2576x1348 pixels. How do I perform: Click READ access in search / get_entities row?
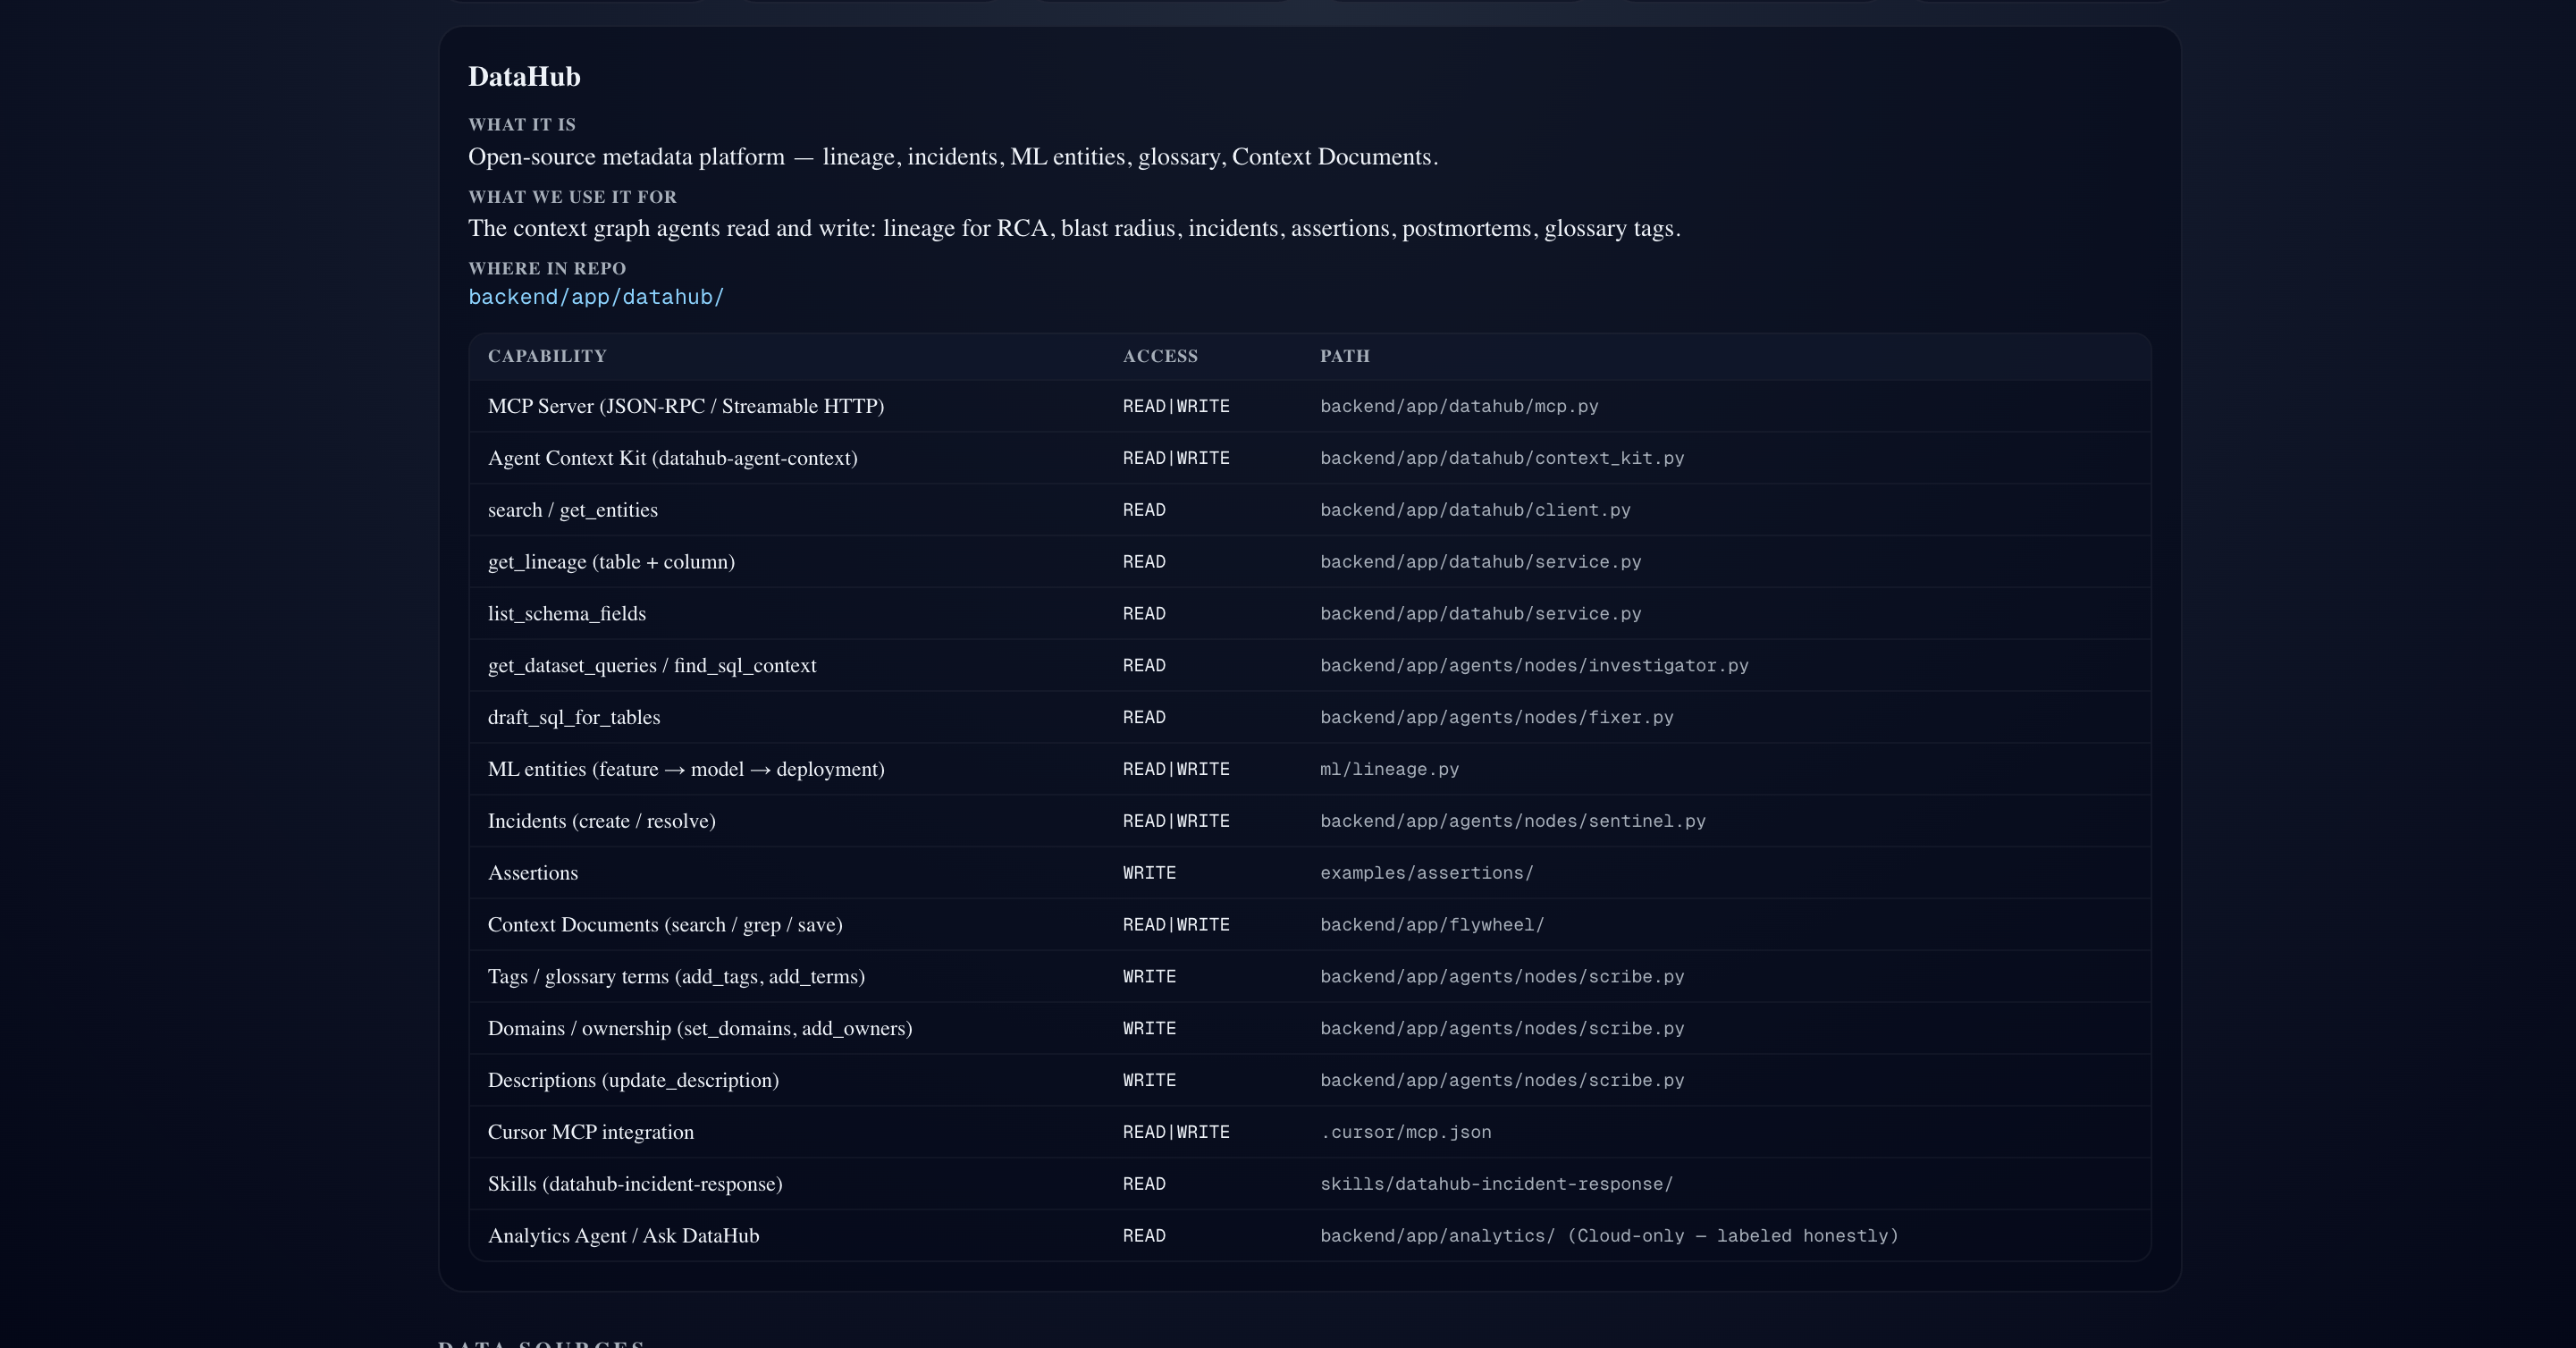(x=1144, y=510)
